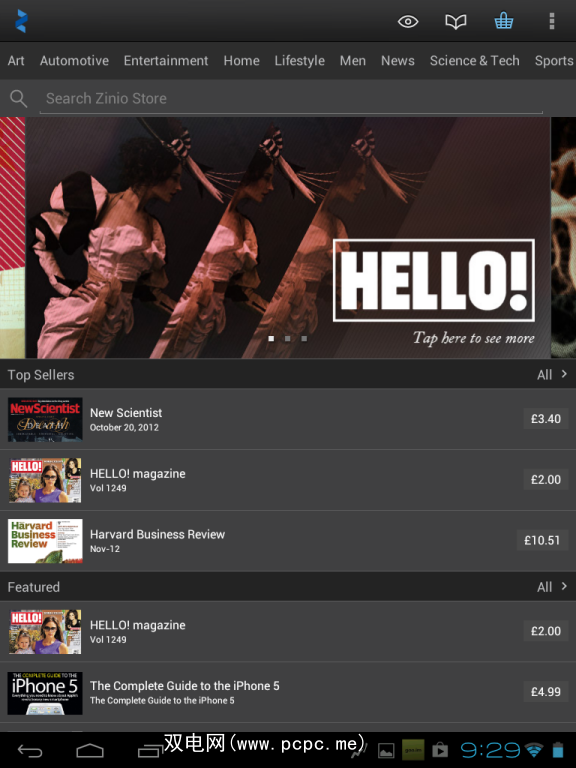
Task: Select the third banner page dot
Action: coord(304,338)
